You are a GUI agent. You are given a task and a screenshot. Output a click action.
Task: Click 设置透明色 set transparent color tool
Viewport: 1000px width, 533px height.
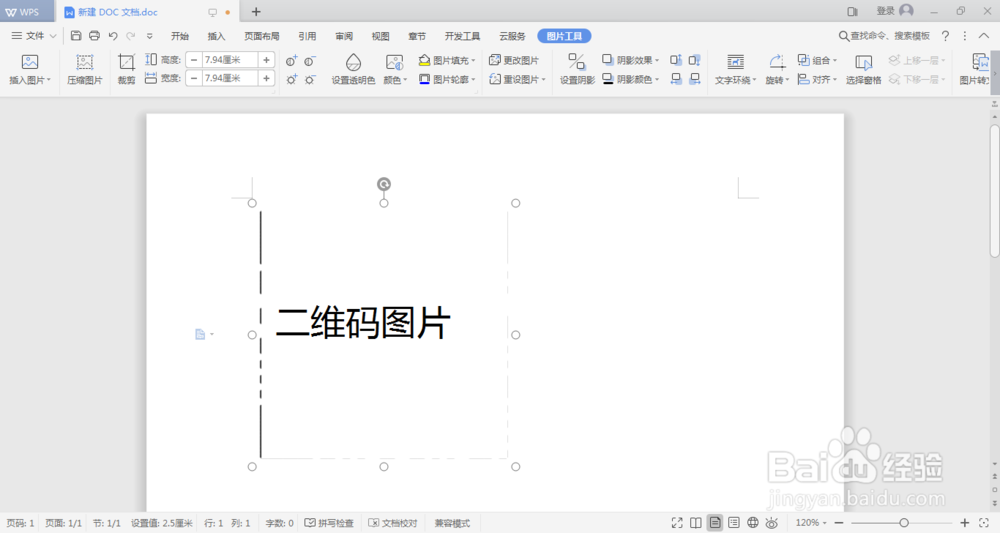pos(353,69)
